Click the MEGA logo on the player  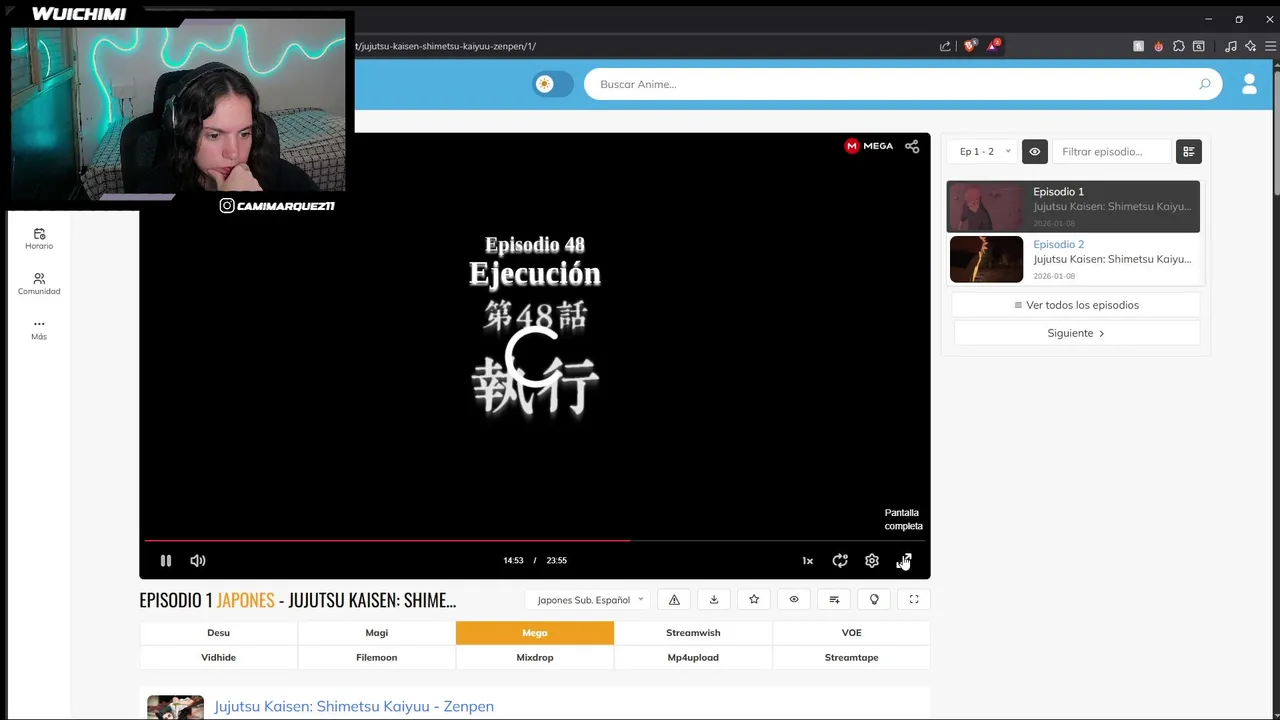(x=869, y=146)
